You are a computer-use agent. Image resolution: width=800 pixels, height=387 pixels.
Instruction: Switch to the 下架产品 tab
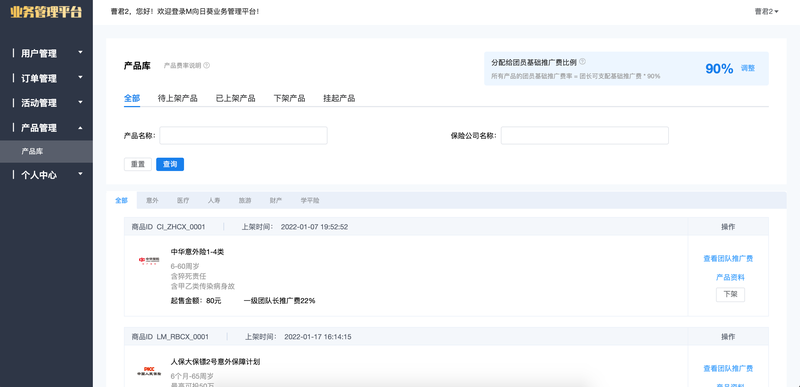[x=289, y=98]
